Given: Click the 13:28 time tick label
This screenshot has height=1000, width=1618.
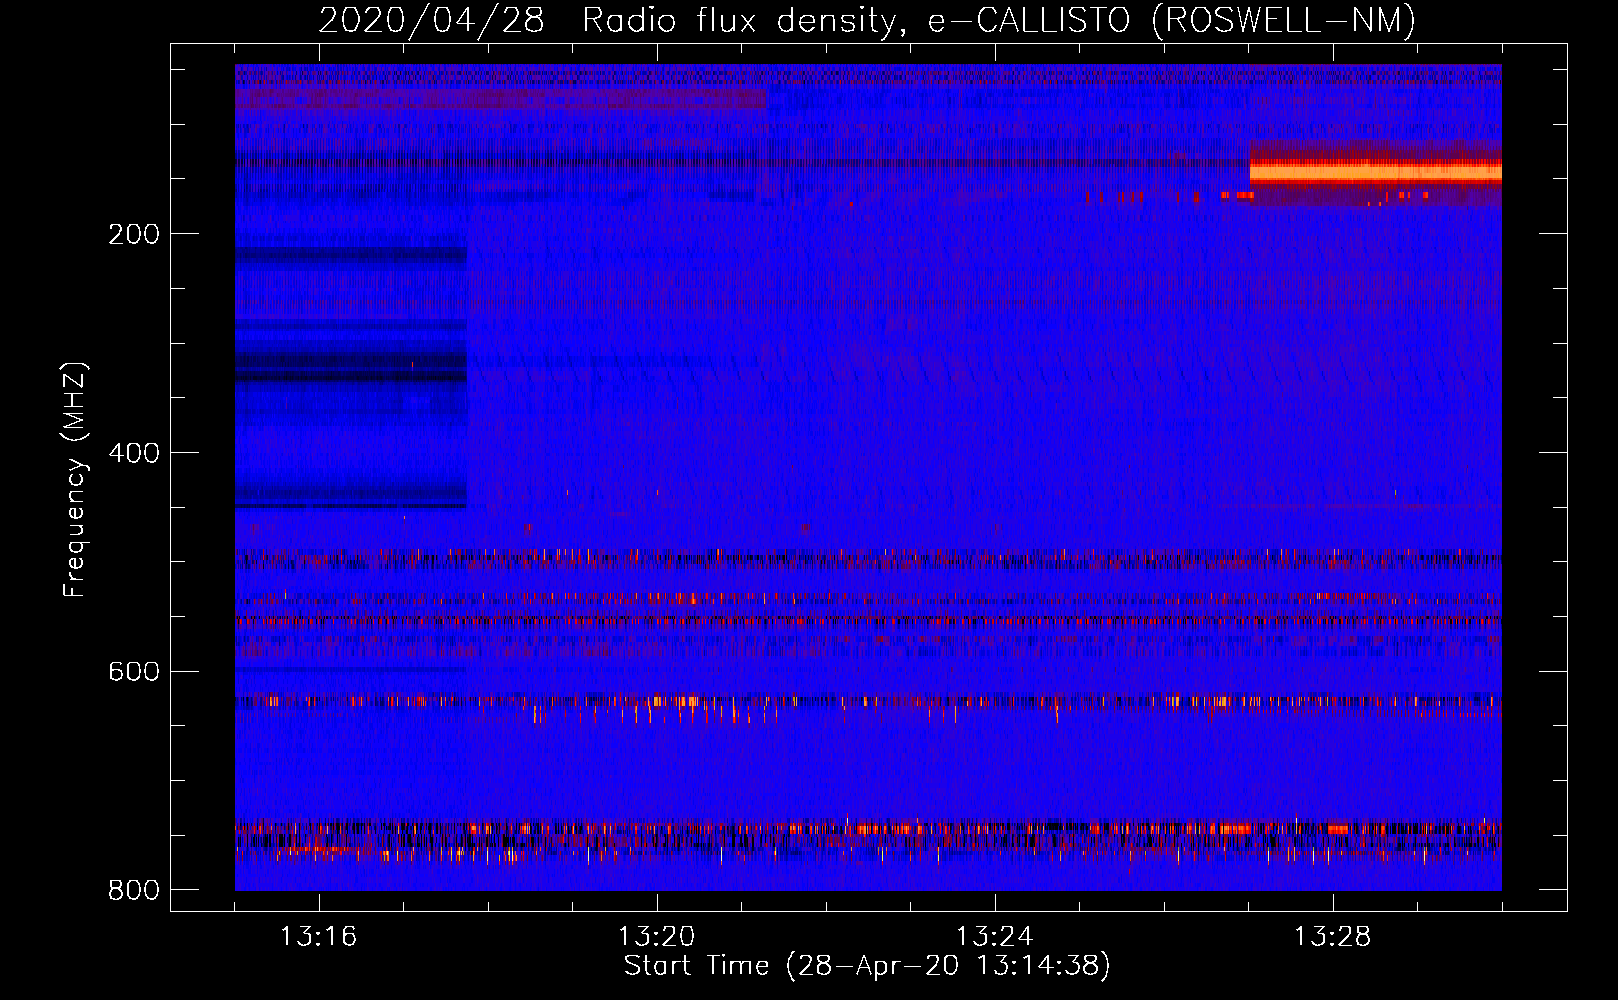Looking at the screenshot, I should [1332, 937].
